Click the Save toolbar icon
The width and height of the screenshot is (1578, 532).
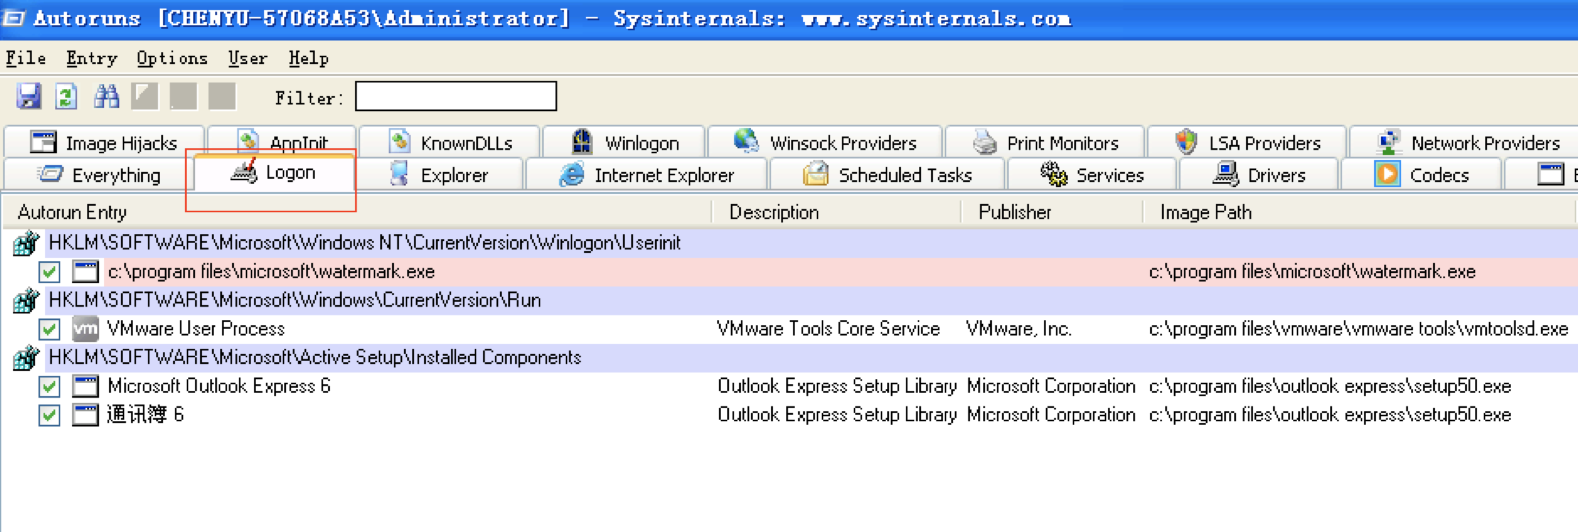tap(28, 97)
